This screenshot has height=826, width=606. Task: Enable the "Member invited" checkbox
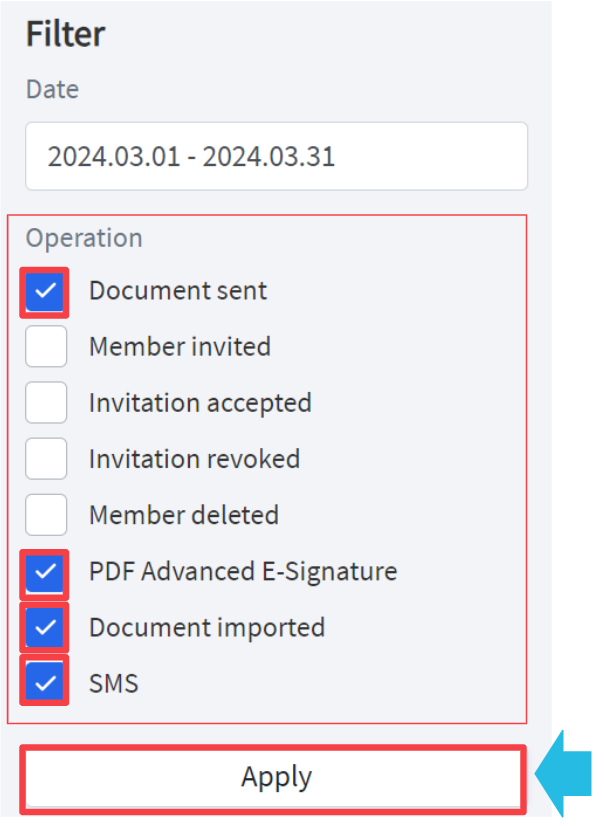(x=45, y=346)
